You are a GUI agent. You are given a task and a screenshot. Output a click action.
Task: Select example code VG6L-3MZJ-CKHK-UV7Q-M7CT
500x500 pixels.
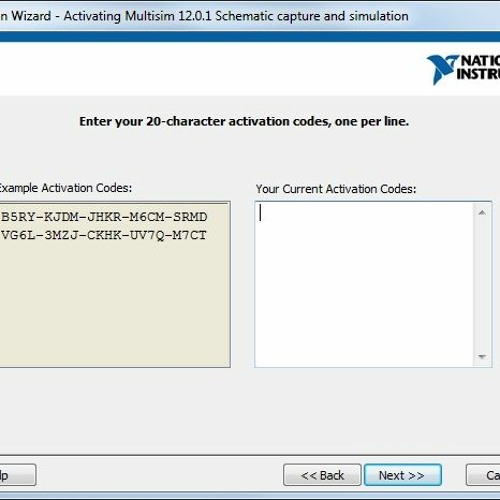[x=104, y=235]
